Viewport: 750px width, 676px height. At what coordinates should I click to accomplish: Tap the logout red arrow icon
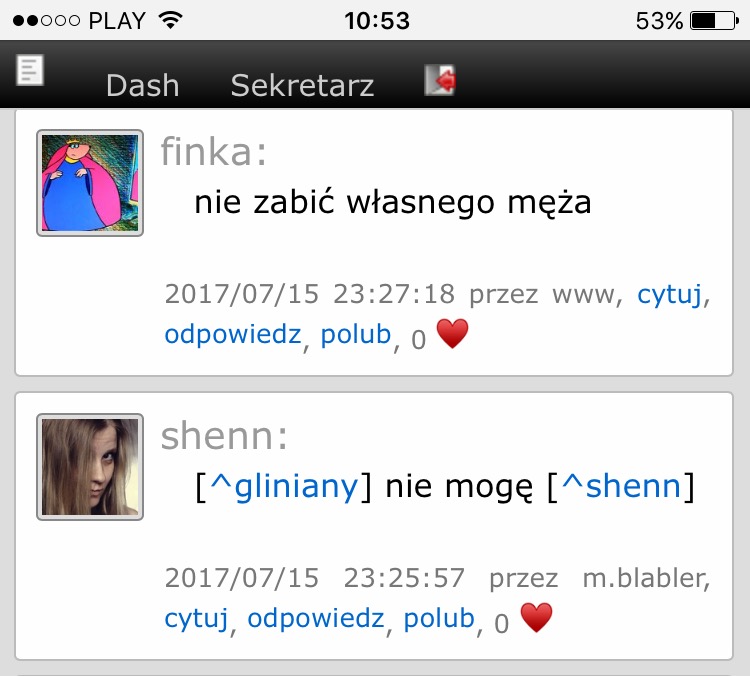click(440, 80)
